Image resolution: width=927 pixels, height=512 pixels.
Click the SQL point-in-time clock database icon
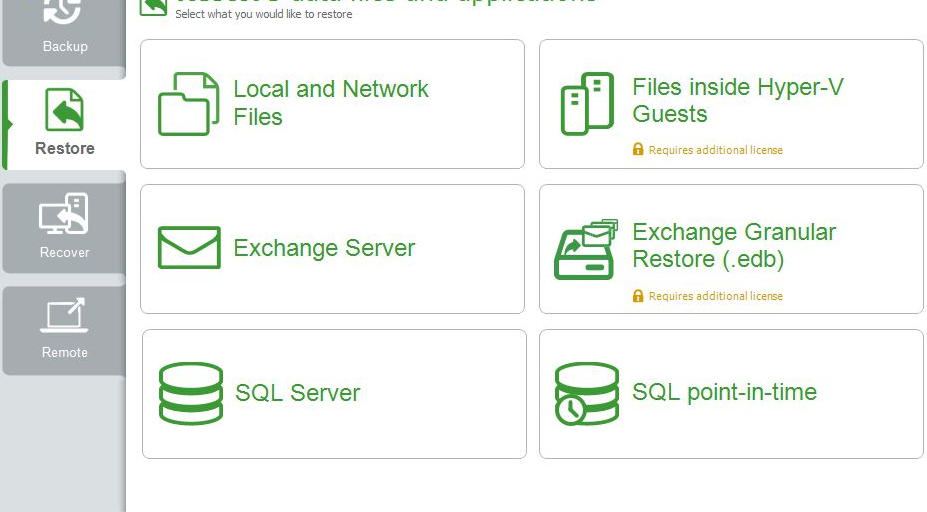(x=586, y=394)
